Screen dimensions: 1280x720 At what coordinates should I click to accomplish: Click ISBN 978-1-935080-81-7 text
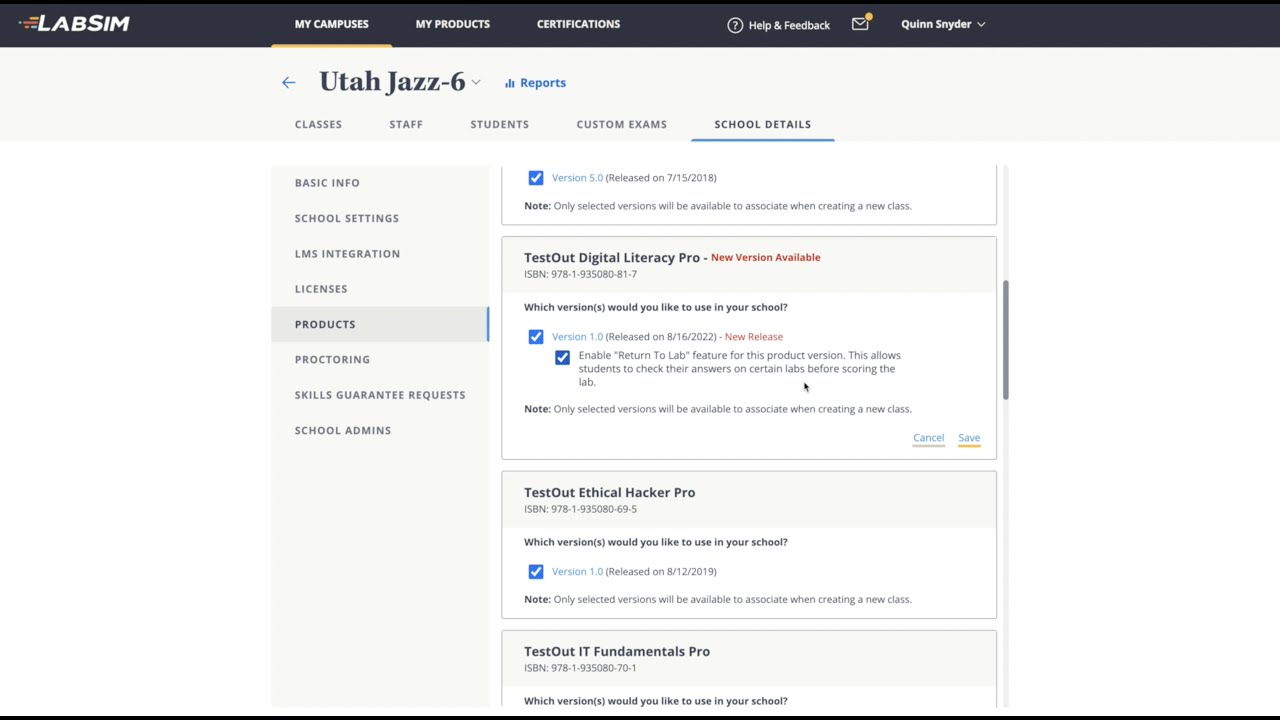(x=580, y=274)
